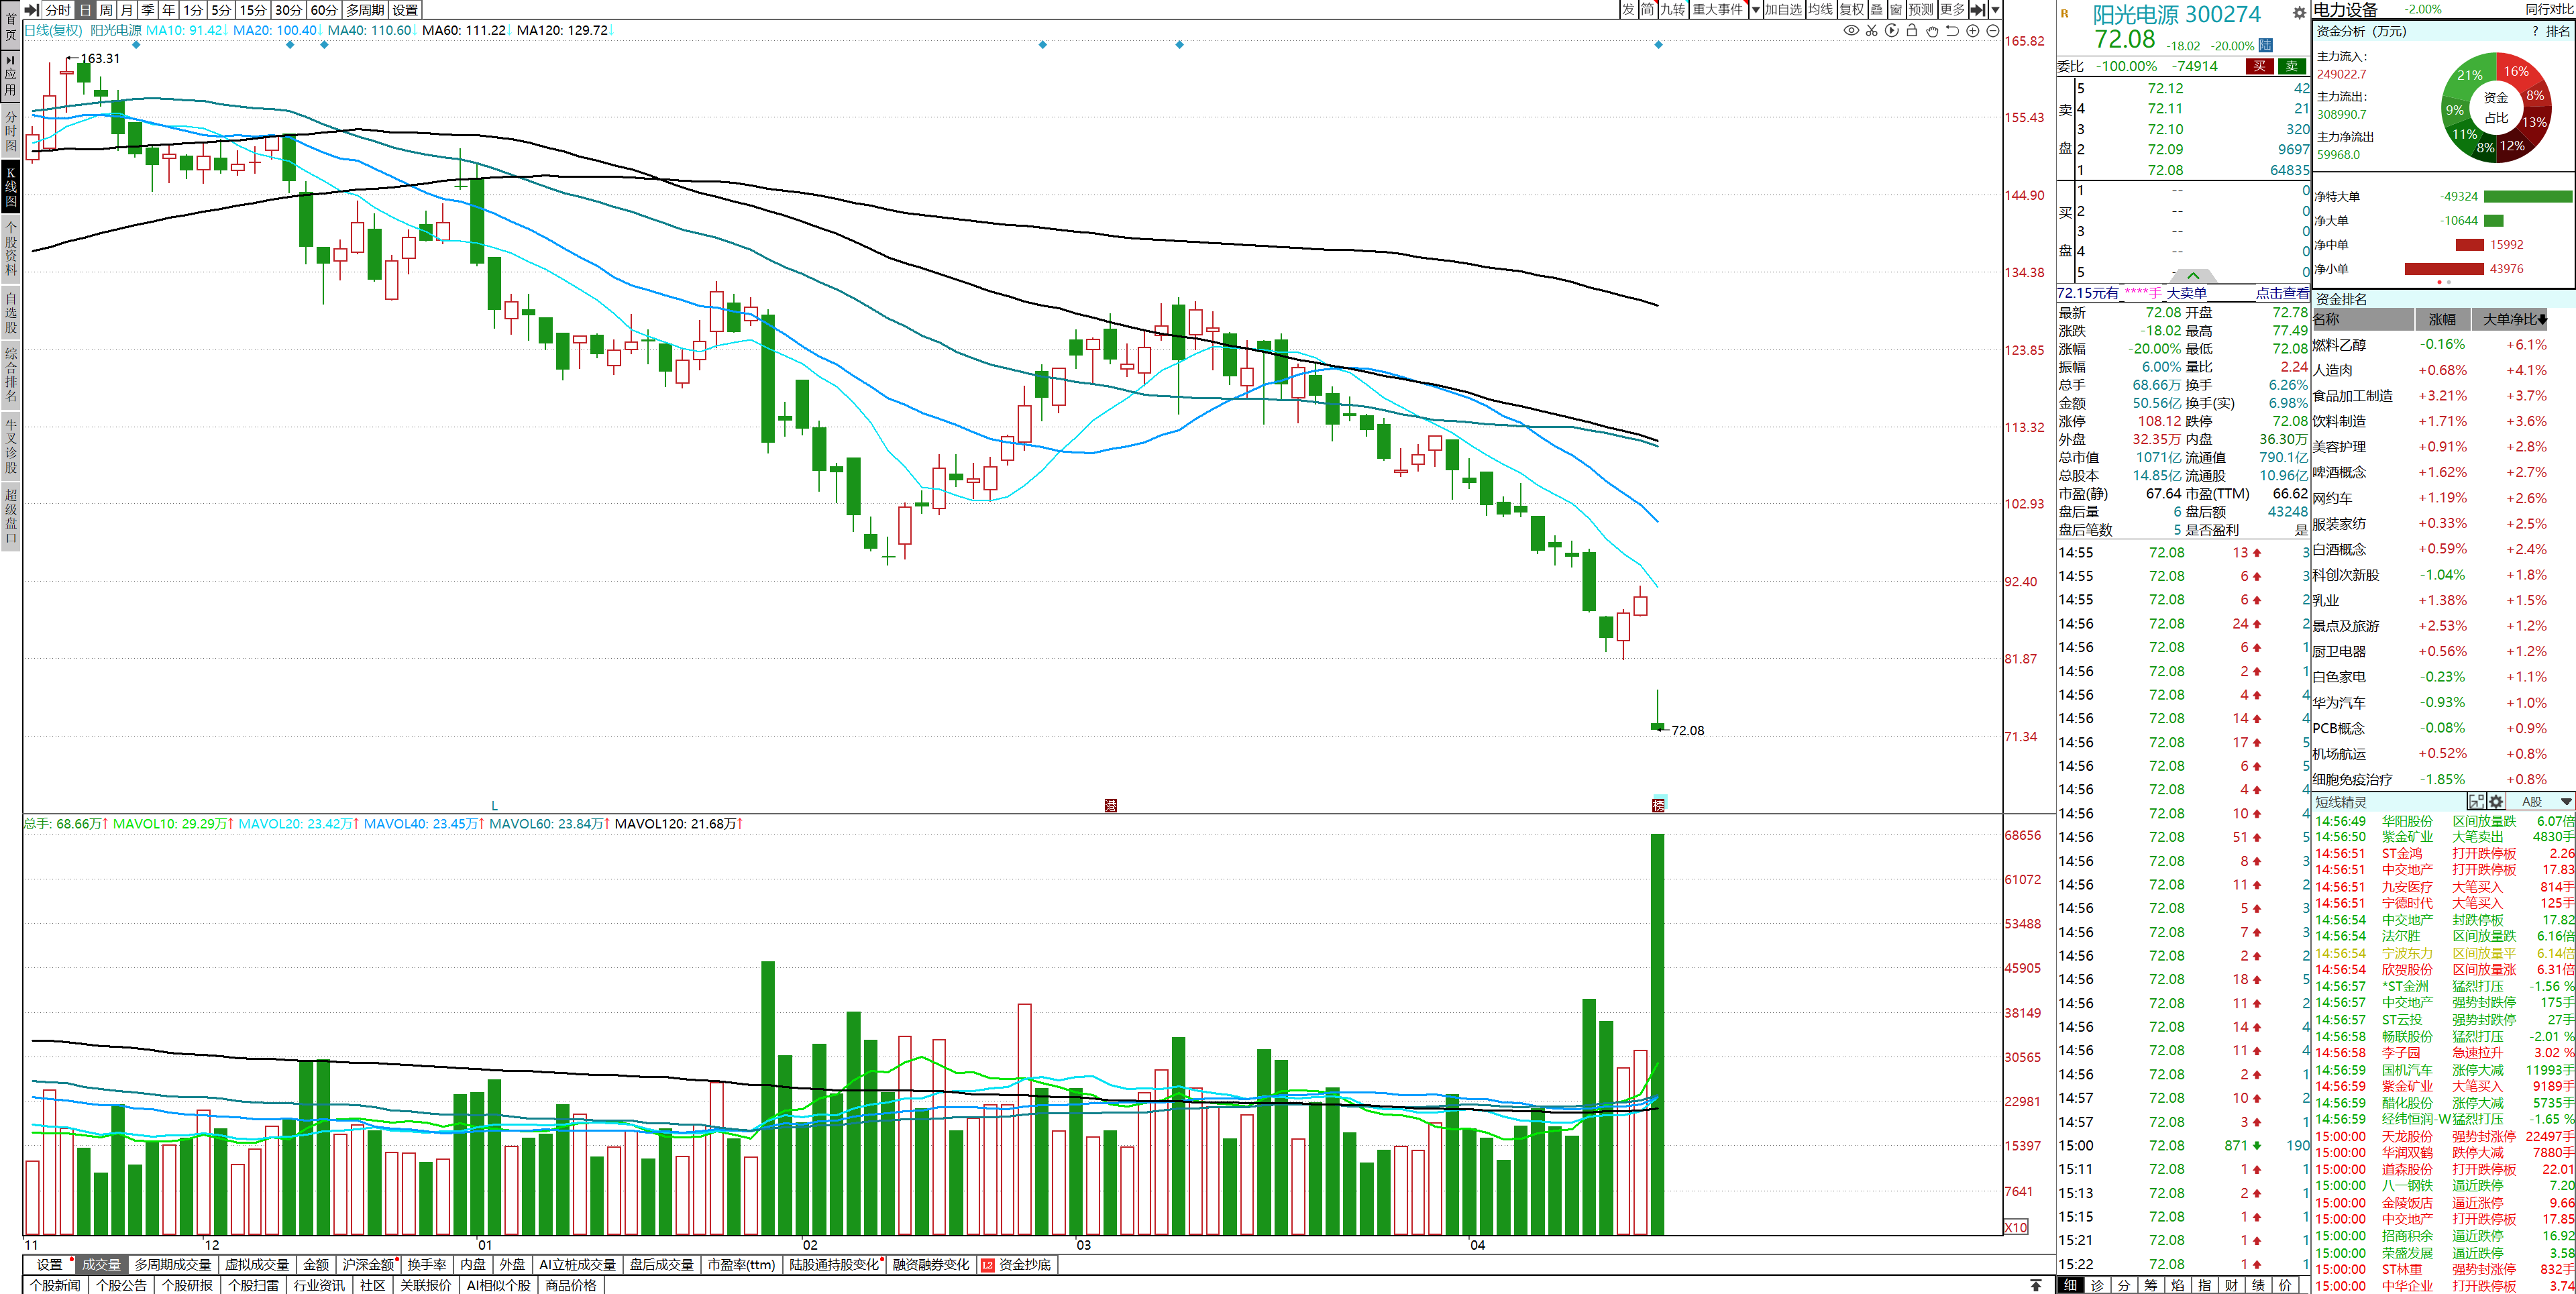The image size is (2576, 1294).
Task: Toggle the chart lock icon
Action: coord(1912,31)
